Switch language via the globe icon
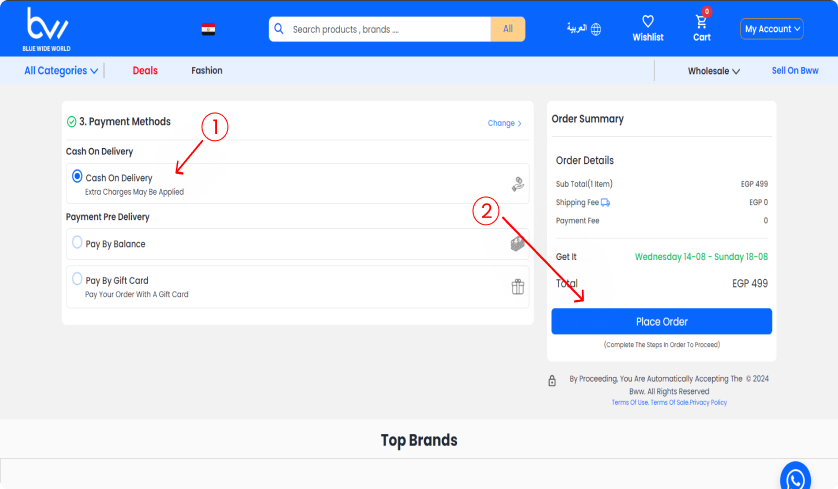This screenshot has height=489, width=838. pos(596,29)
